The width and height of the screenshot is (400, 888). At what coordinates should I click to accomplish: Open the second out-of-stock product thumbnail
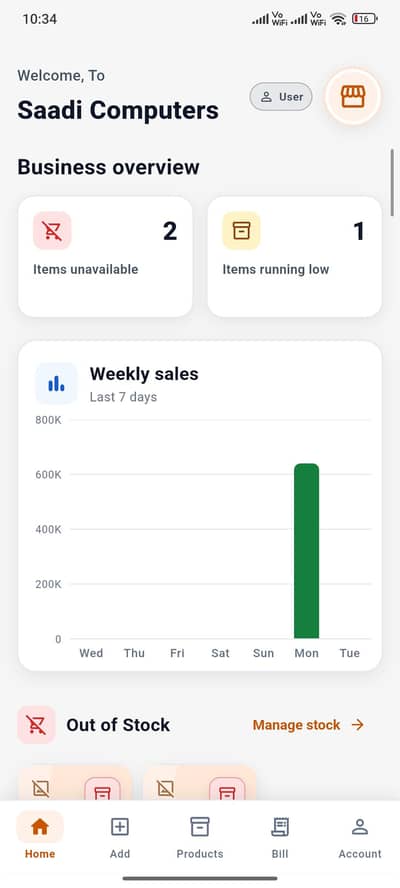(x=199, y=783)
